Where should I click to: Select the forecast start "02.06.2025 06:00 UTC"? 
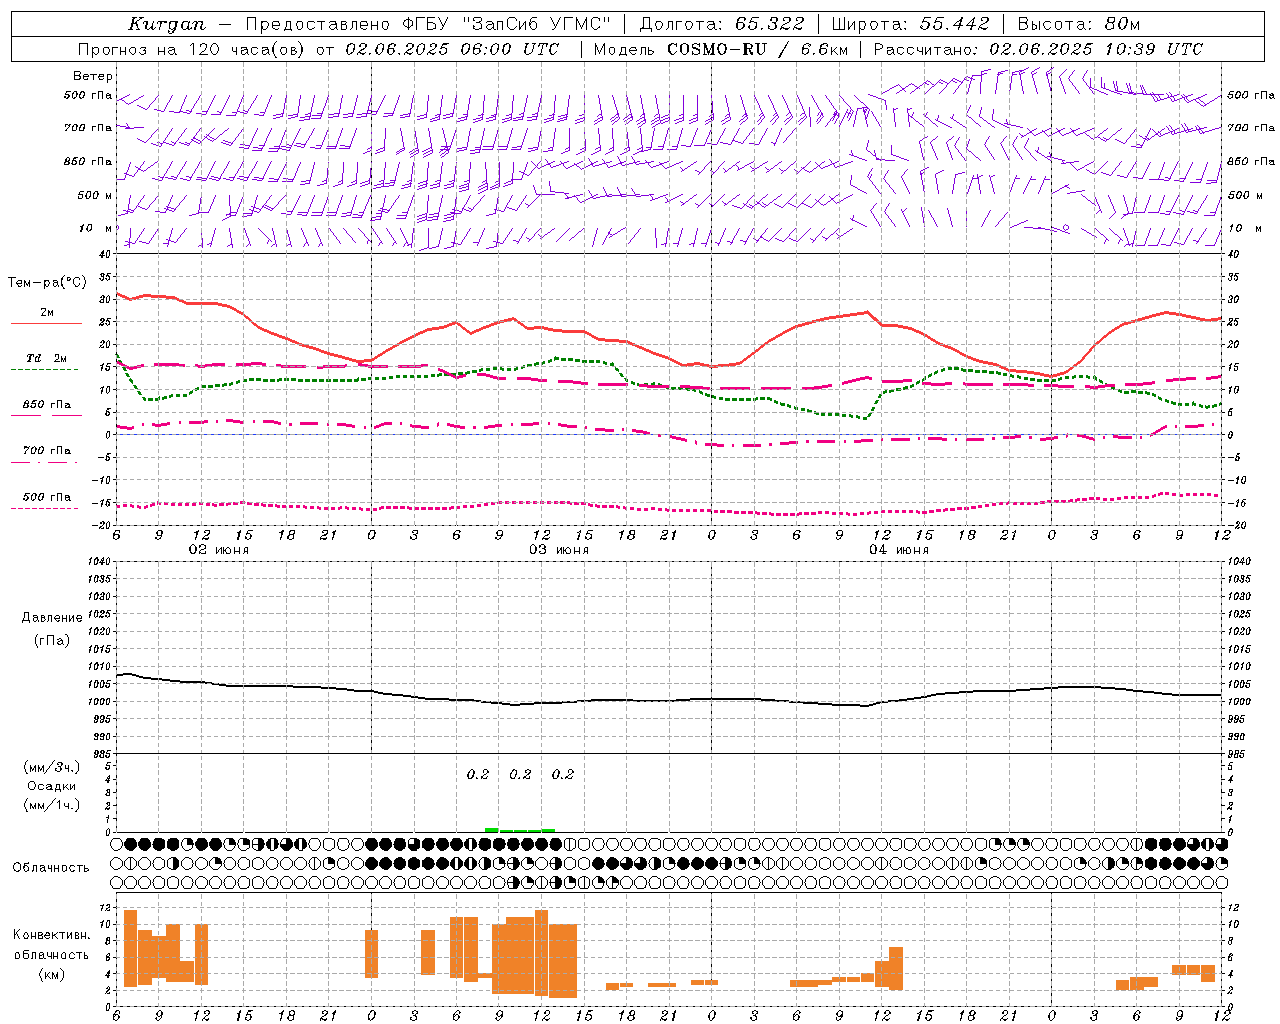(452, 49)
